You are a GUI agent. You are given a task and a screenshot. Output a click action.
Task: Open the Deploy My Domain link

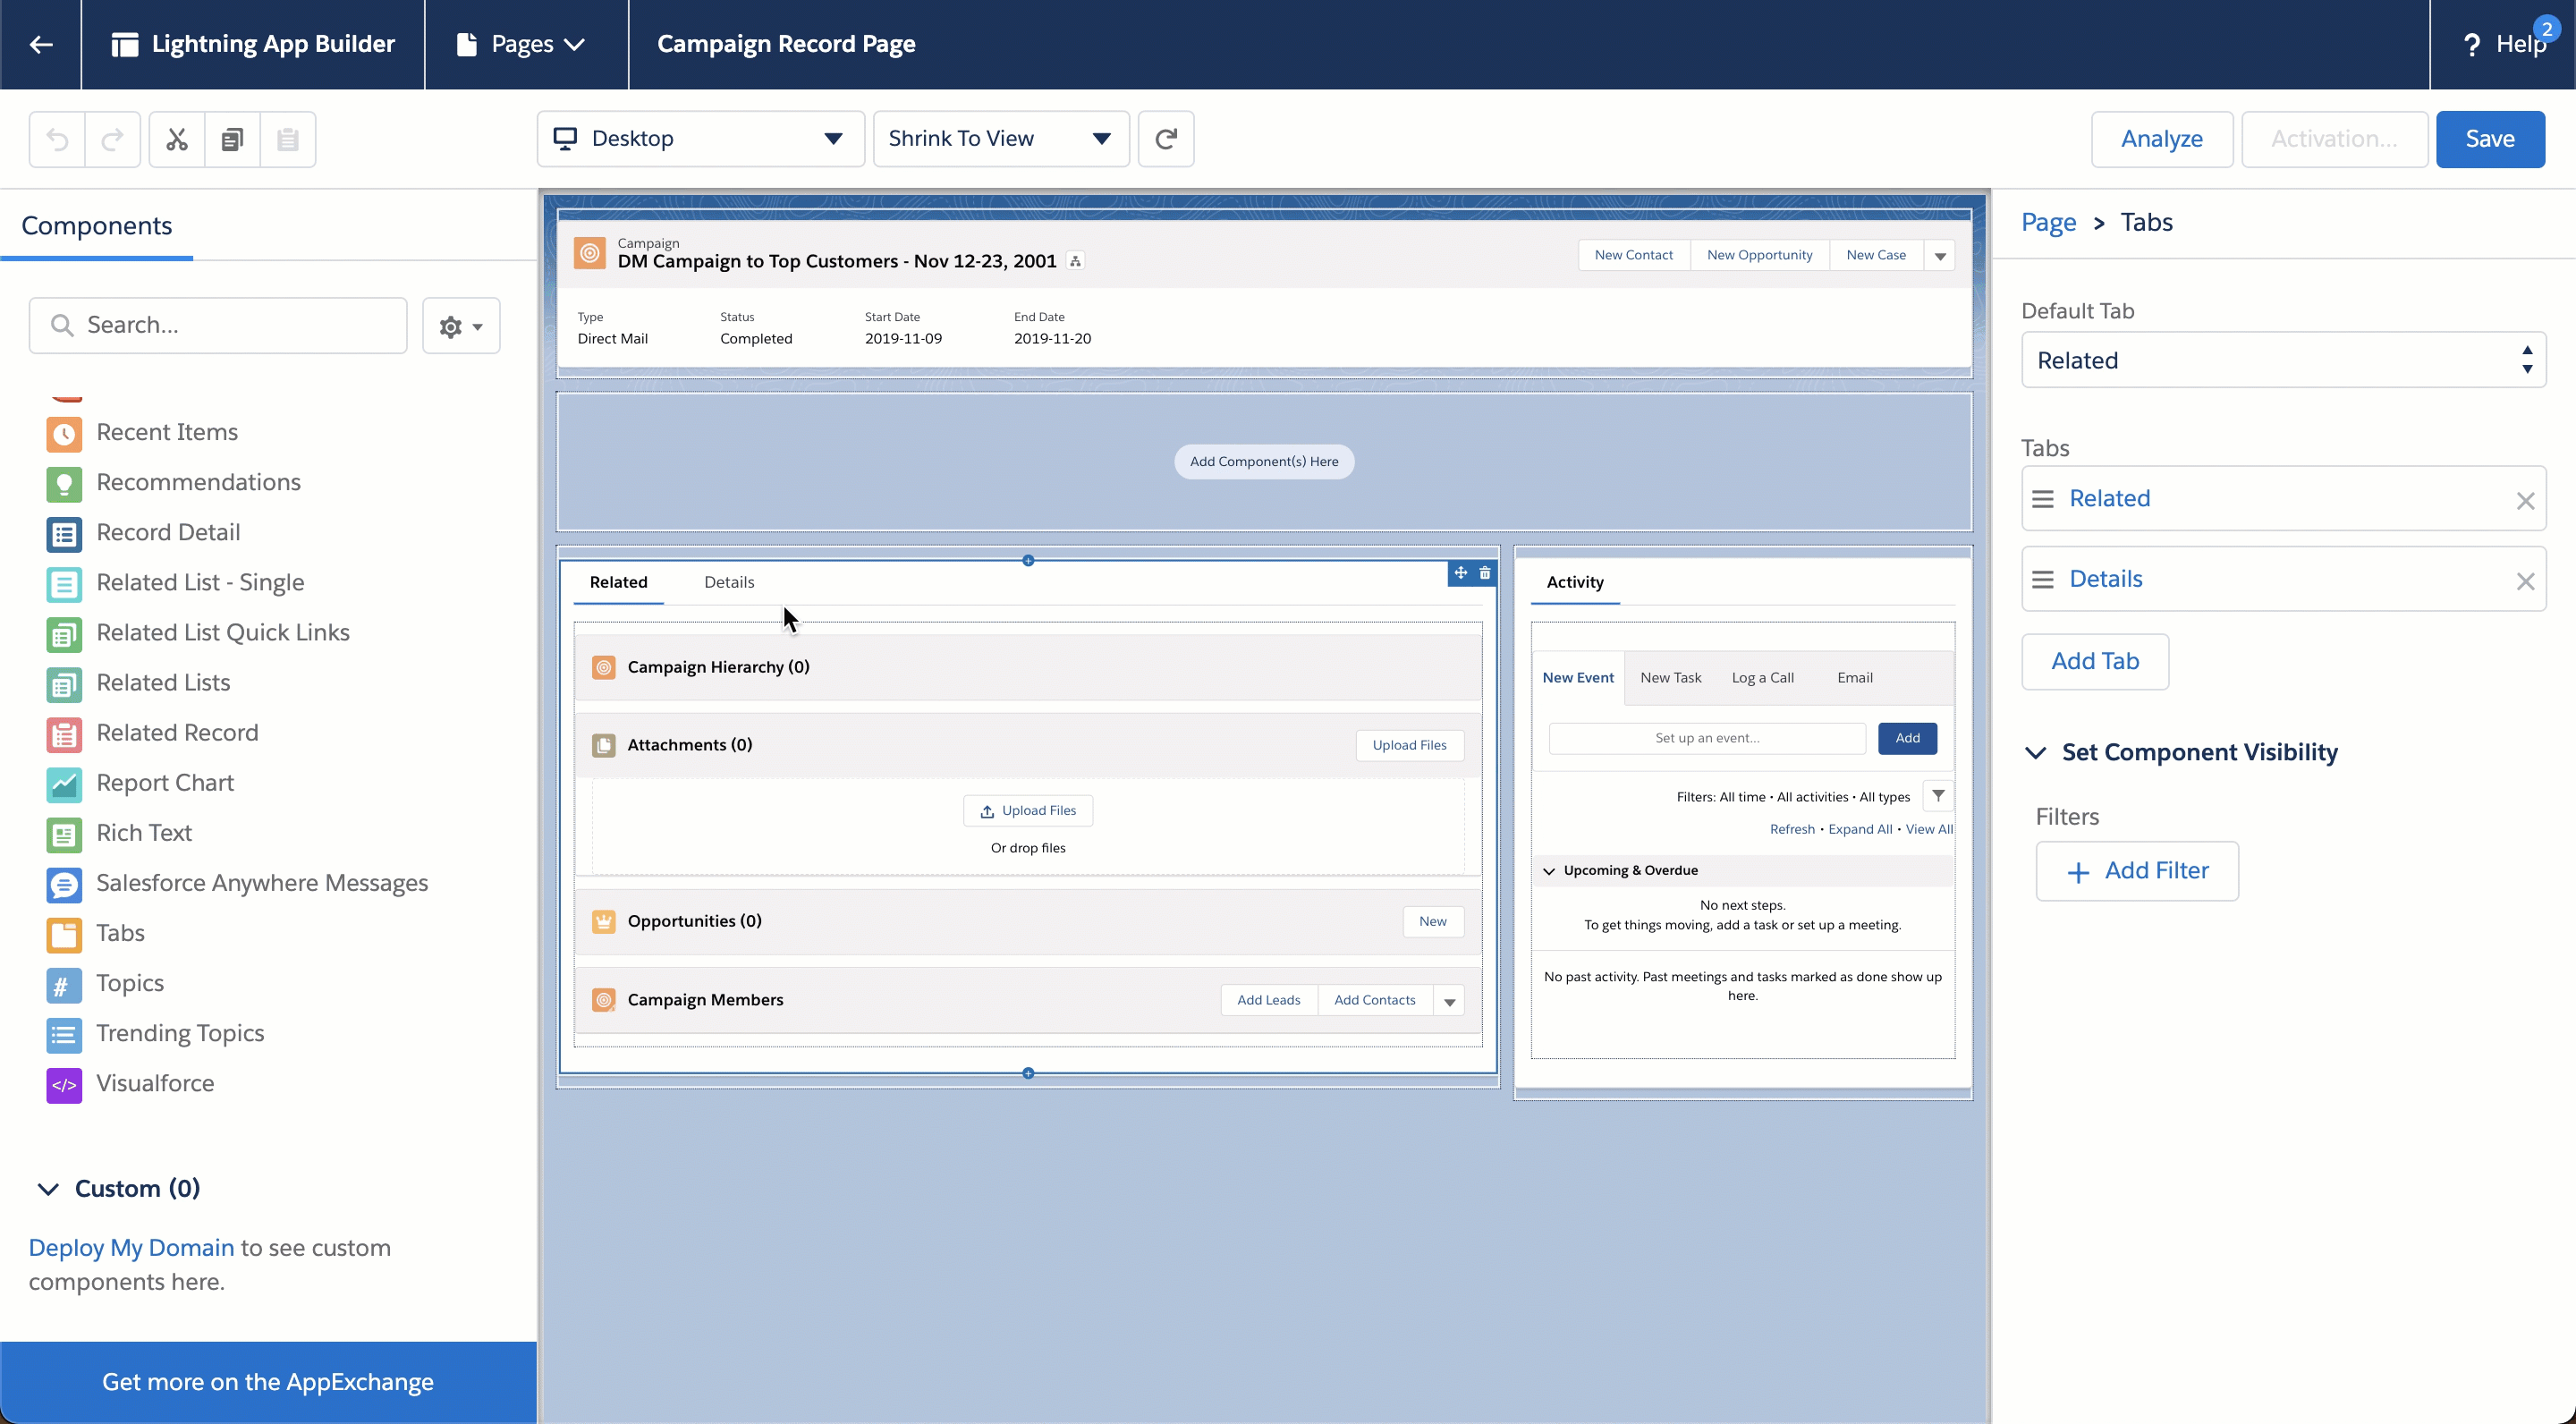[131, 1248]
